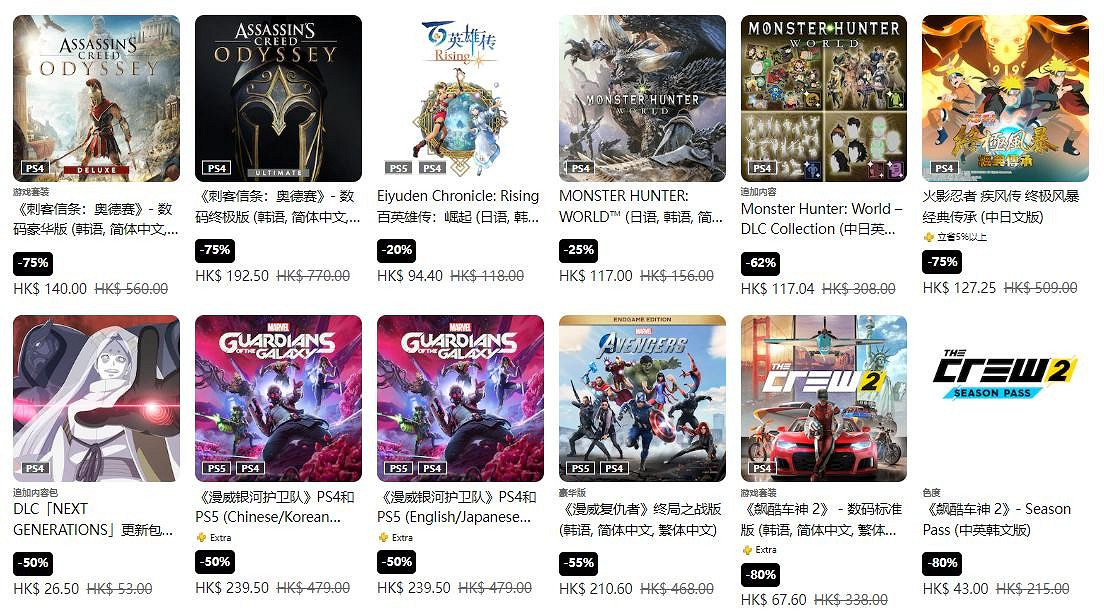Open Naruto Ultimate Ninja Storm cover
The width and height of the screenshot is (1104, 612).
[x=1005, y=99]
